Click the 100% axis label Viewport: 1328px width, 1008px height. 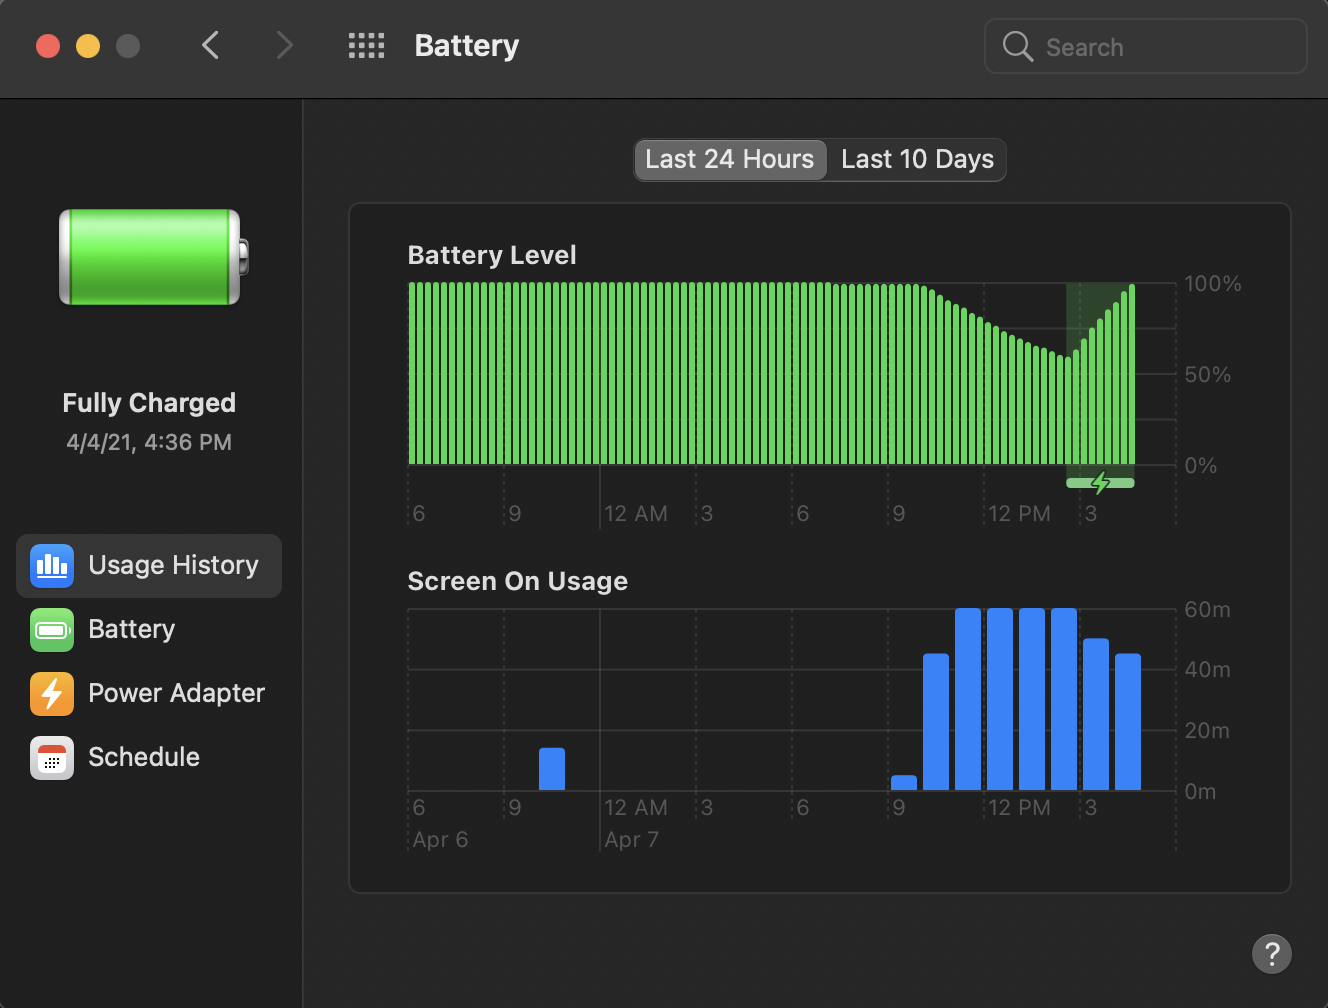[x=1213, y=284]
